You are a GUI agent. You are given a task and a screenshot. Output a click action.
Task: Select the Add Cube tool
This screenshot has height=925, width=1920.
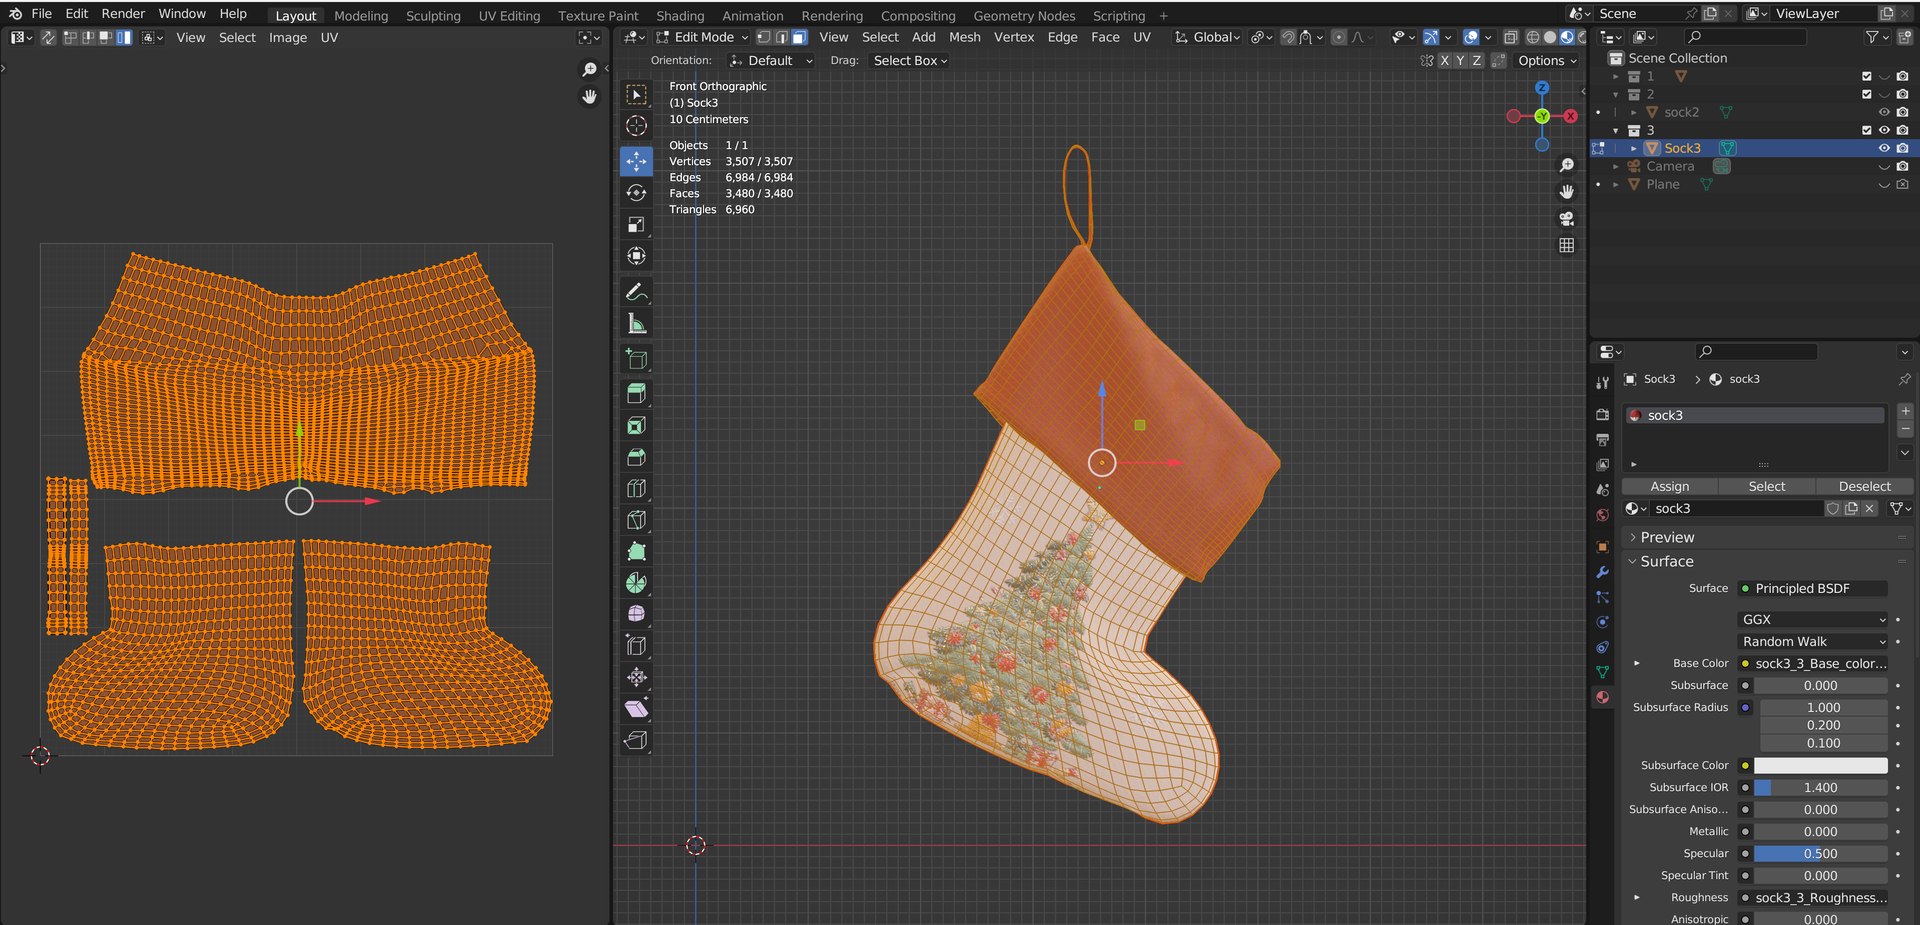636,359
